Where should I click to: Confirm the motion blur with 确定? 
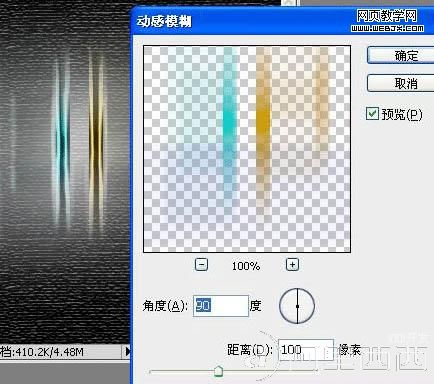coord(400,55)
